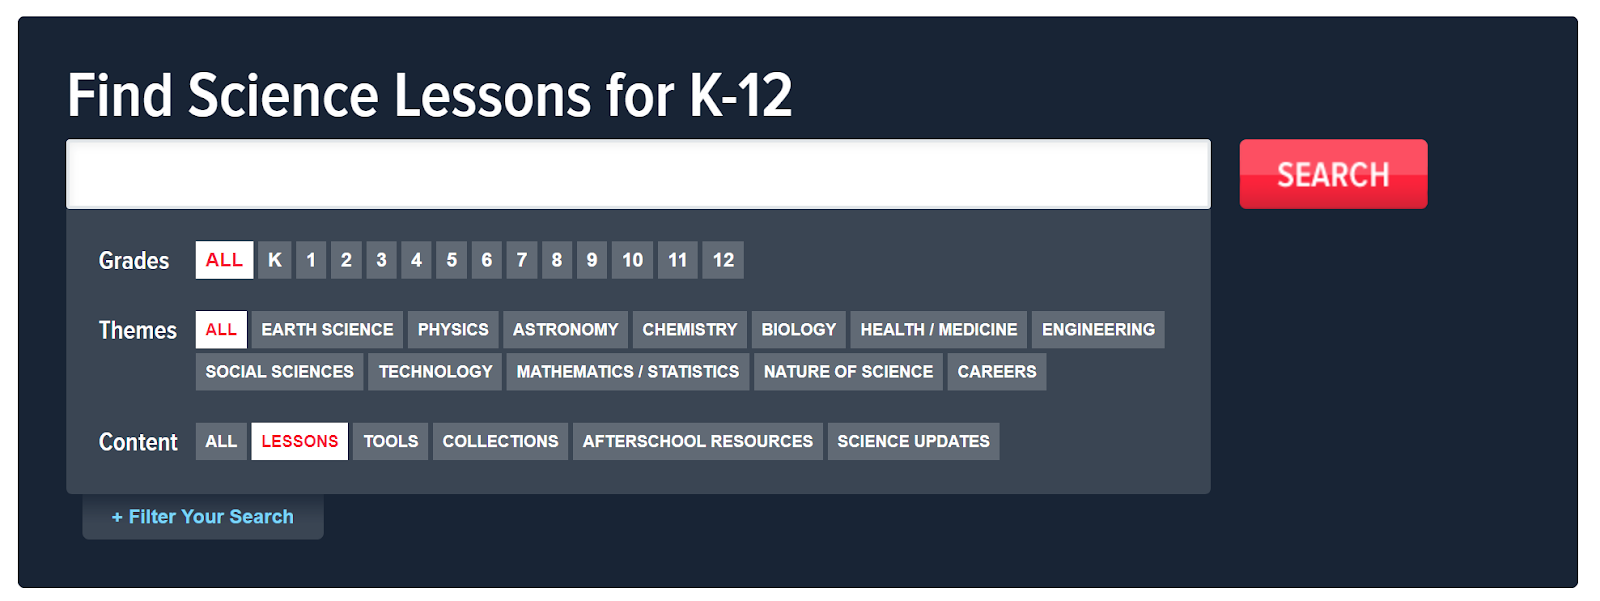Select Afterschool Resources content

pos(697,441)
